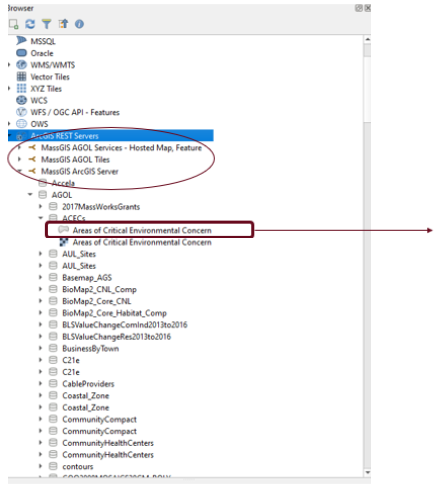Expand the OWS node
Image resolution: width=438 pixels, height=490 pixels.
(9, 124)
